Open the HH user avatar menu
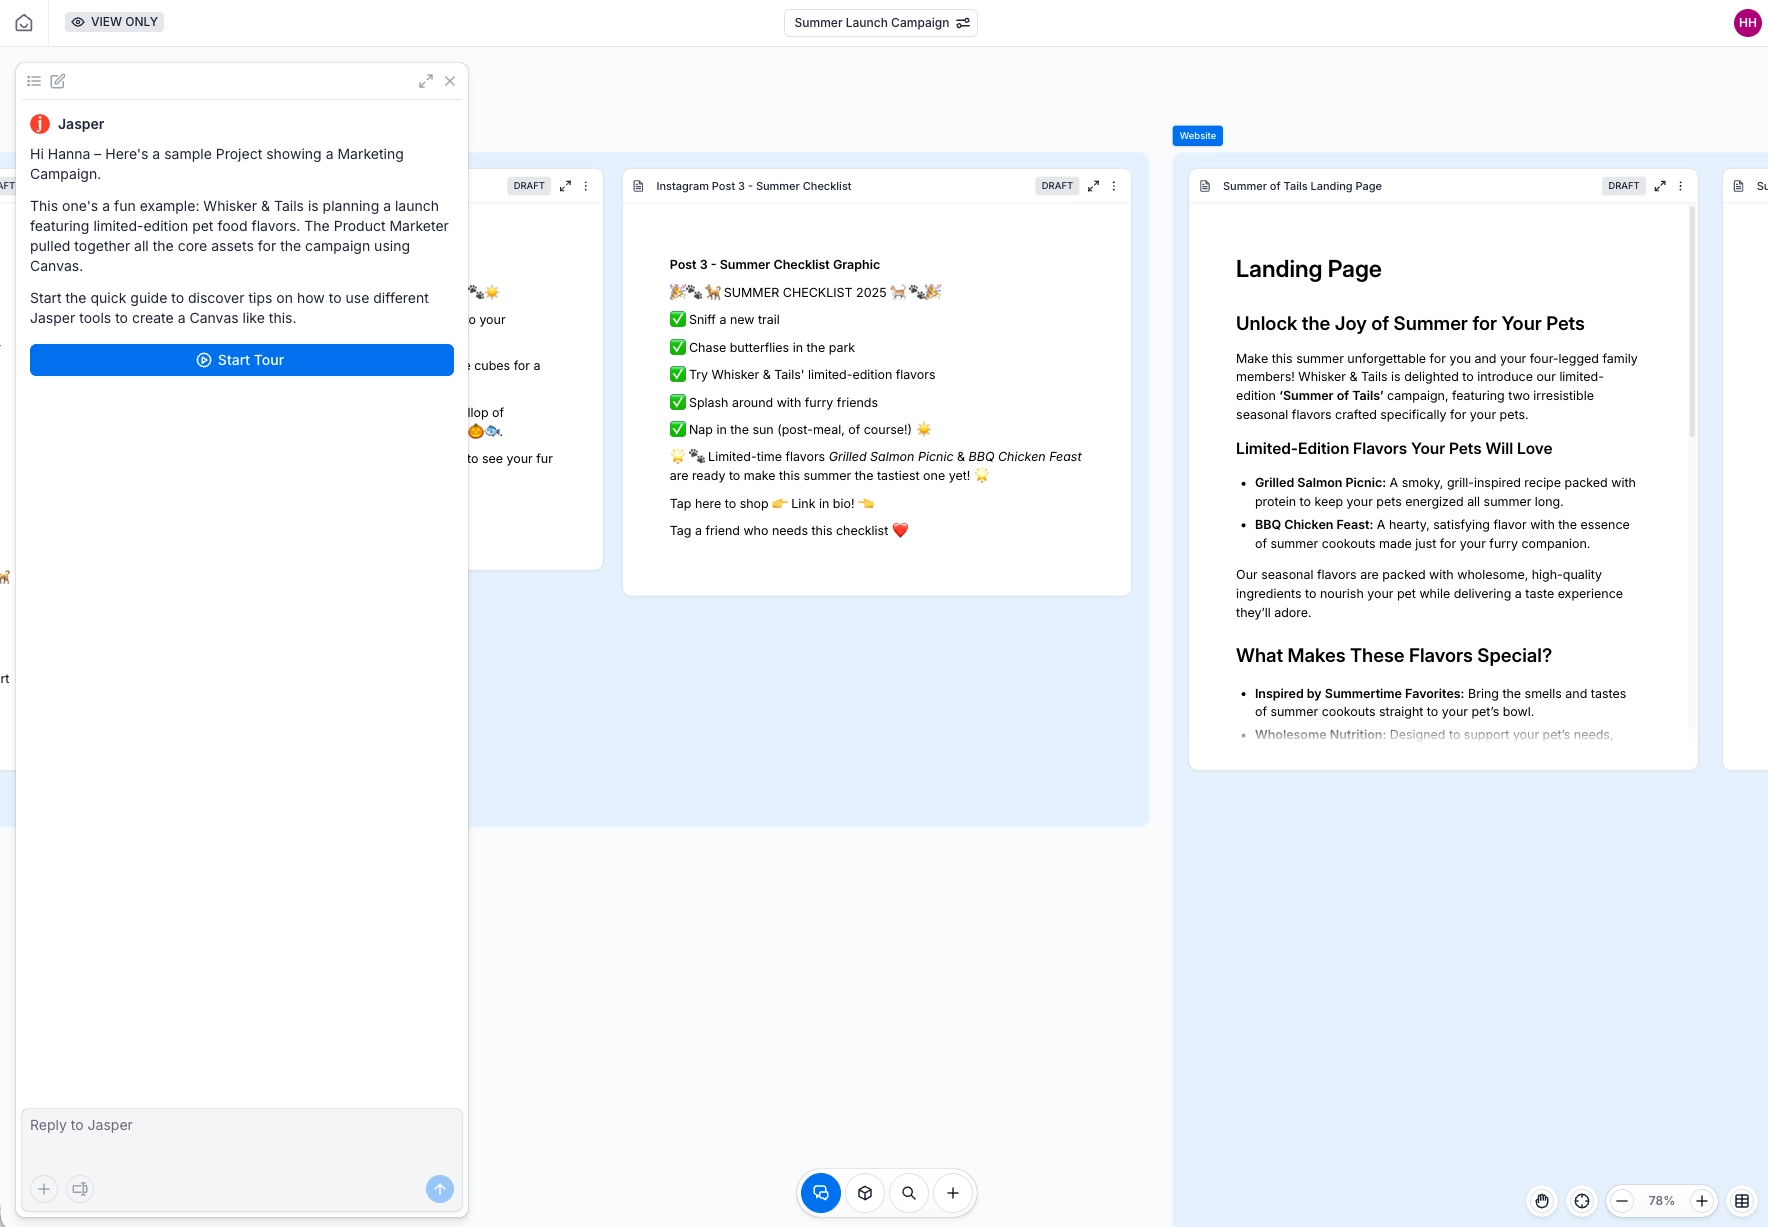The image size is (1768, 1227). point(1747,23)
